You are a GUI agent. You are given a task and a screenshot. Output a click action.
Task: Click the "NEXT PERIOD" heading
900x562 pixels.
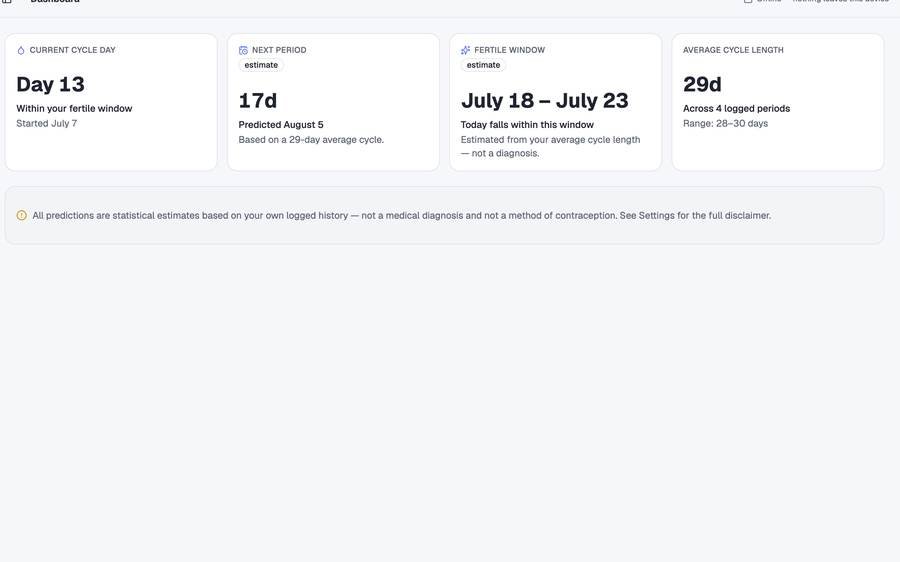[x=279, y=50]
